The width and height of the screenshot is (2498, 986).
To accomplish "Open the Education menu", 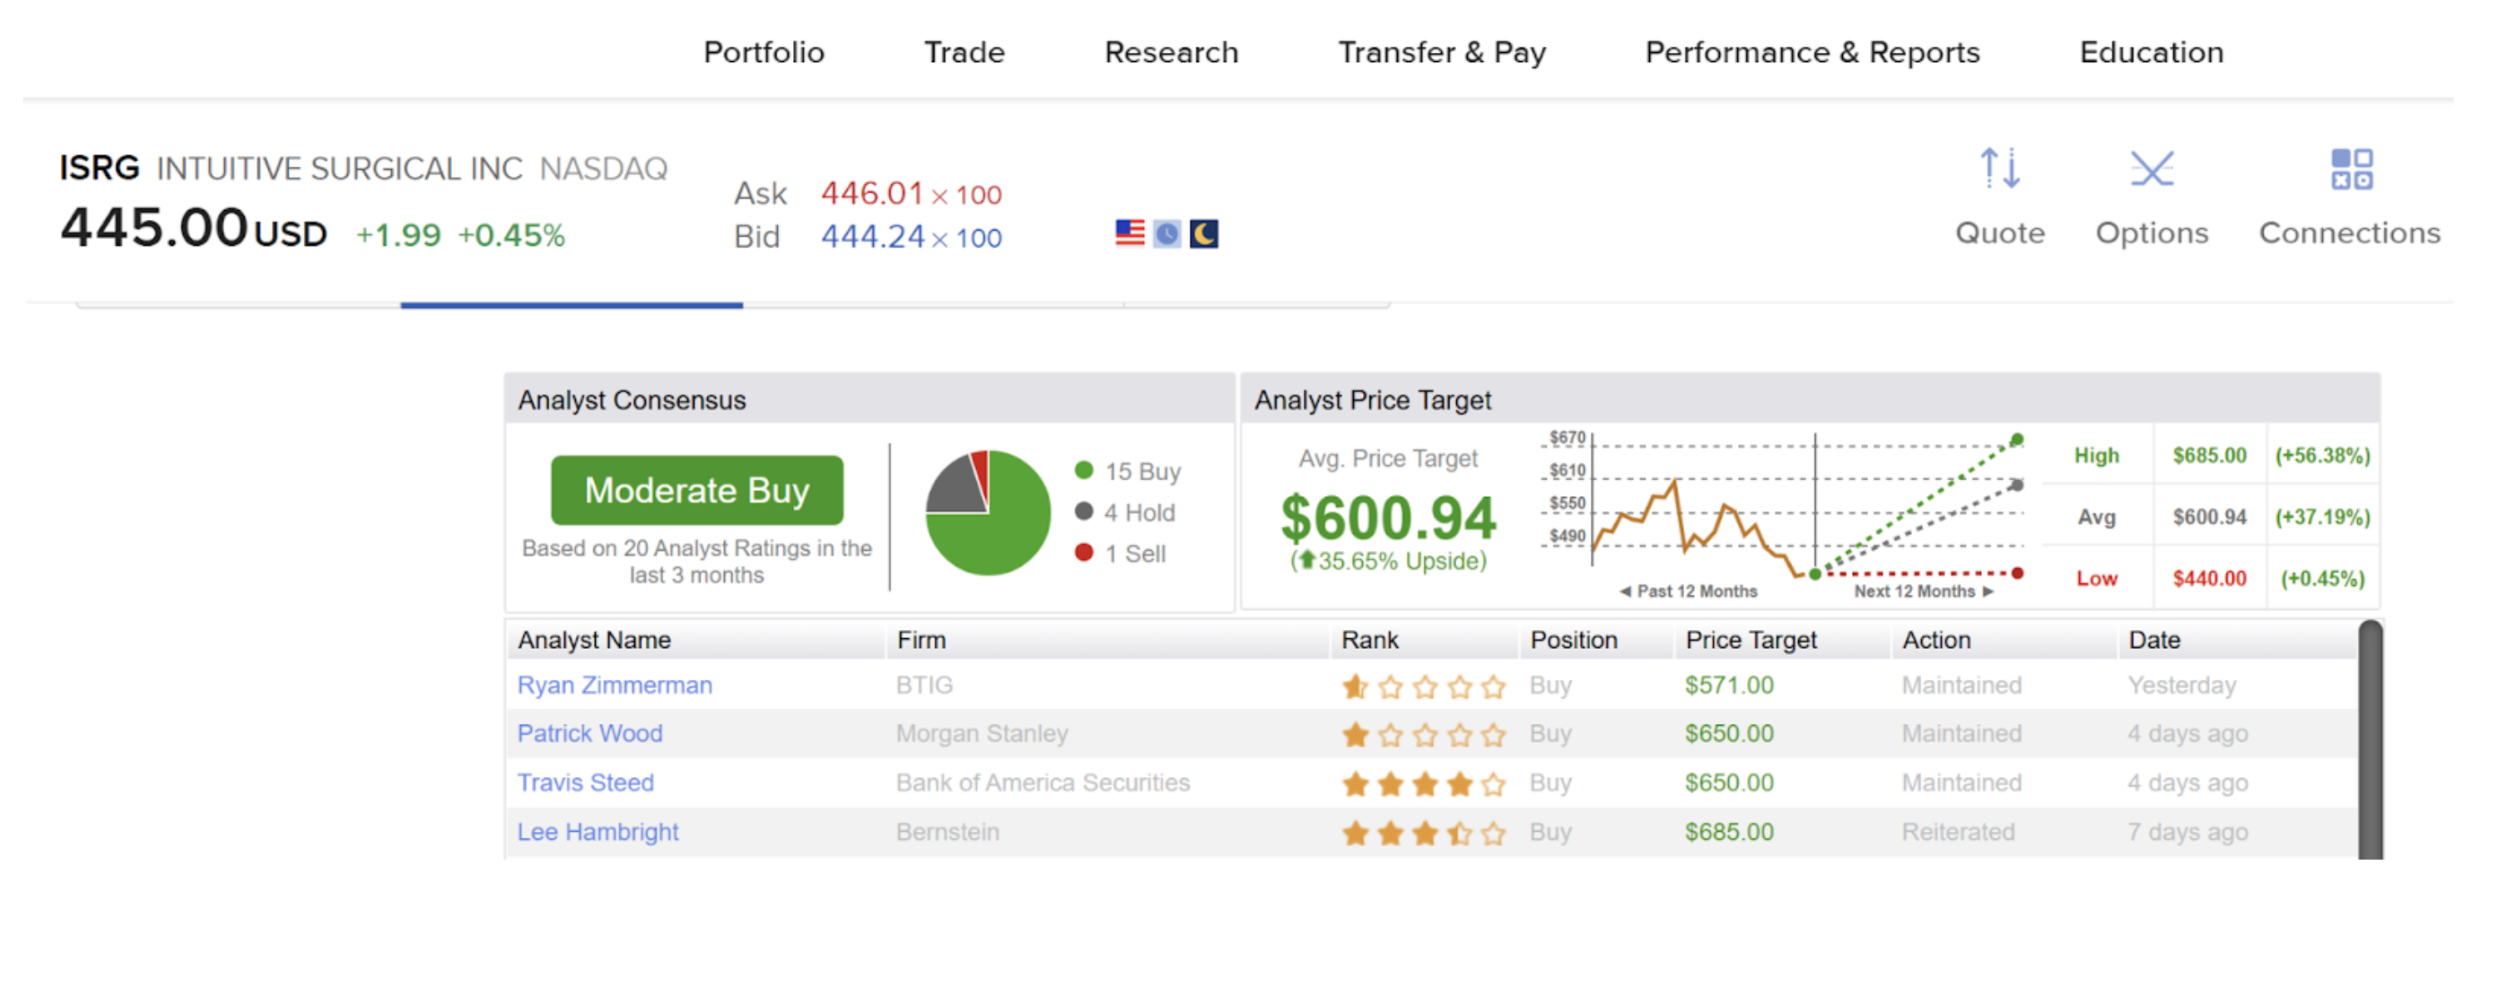I will [2151, 52].
